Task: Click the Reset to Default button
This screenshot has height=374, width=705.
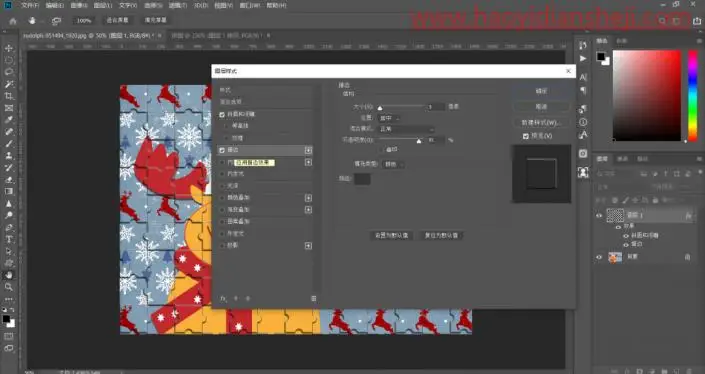Action: click(441, 236)
